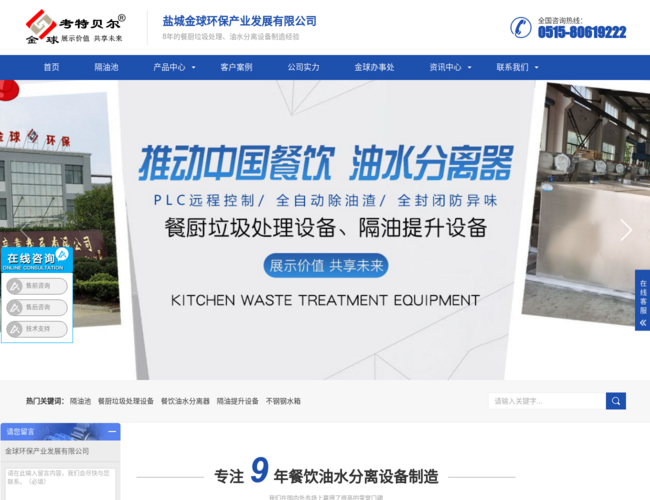Minimize the 请您留言 message panel
This screenshot has height=500, width=650.
[x=113, y=432]
